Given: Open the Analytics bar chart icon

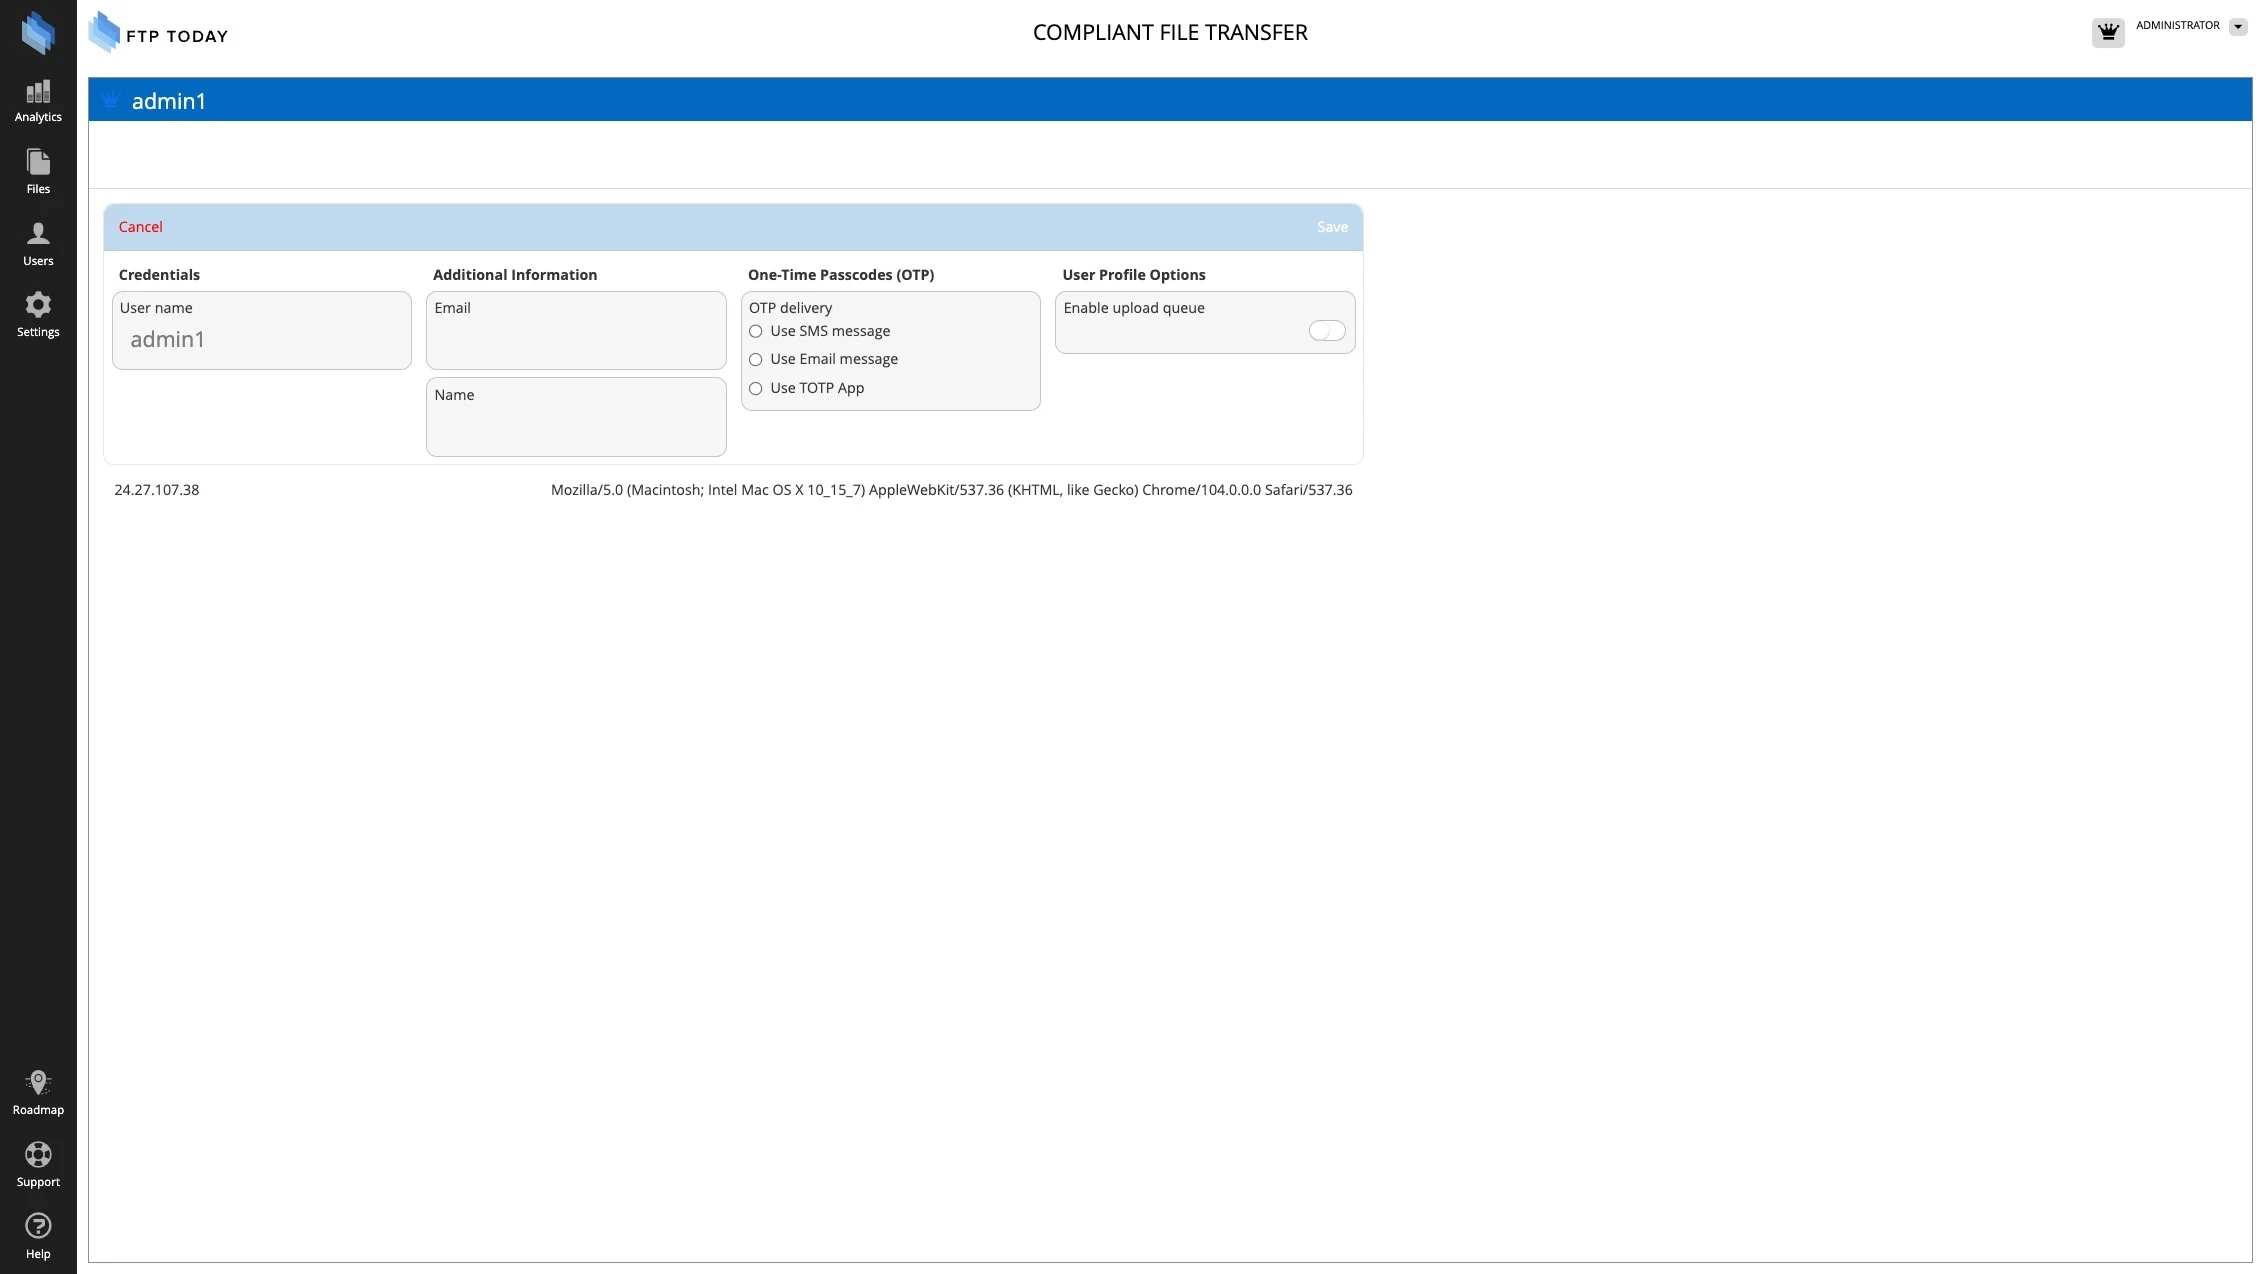Looking at the screenshot, I should click(x=38, y=93).
